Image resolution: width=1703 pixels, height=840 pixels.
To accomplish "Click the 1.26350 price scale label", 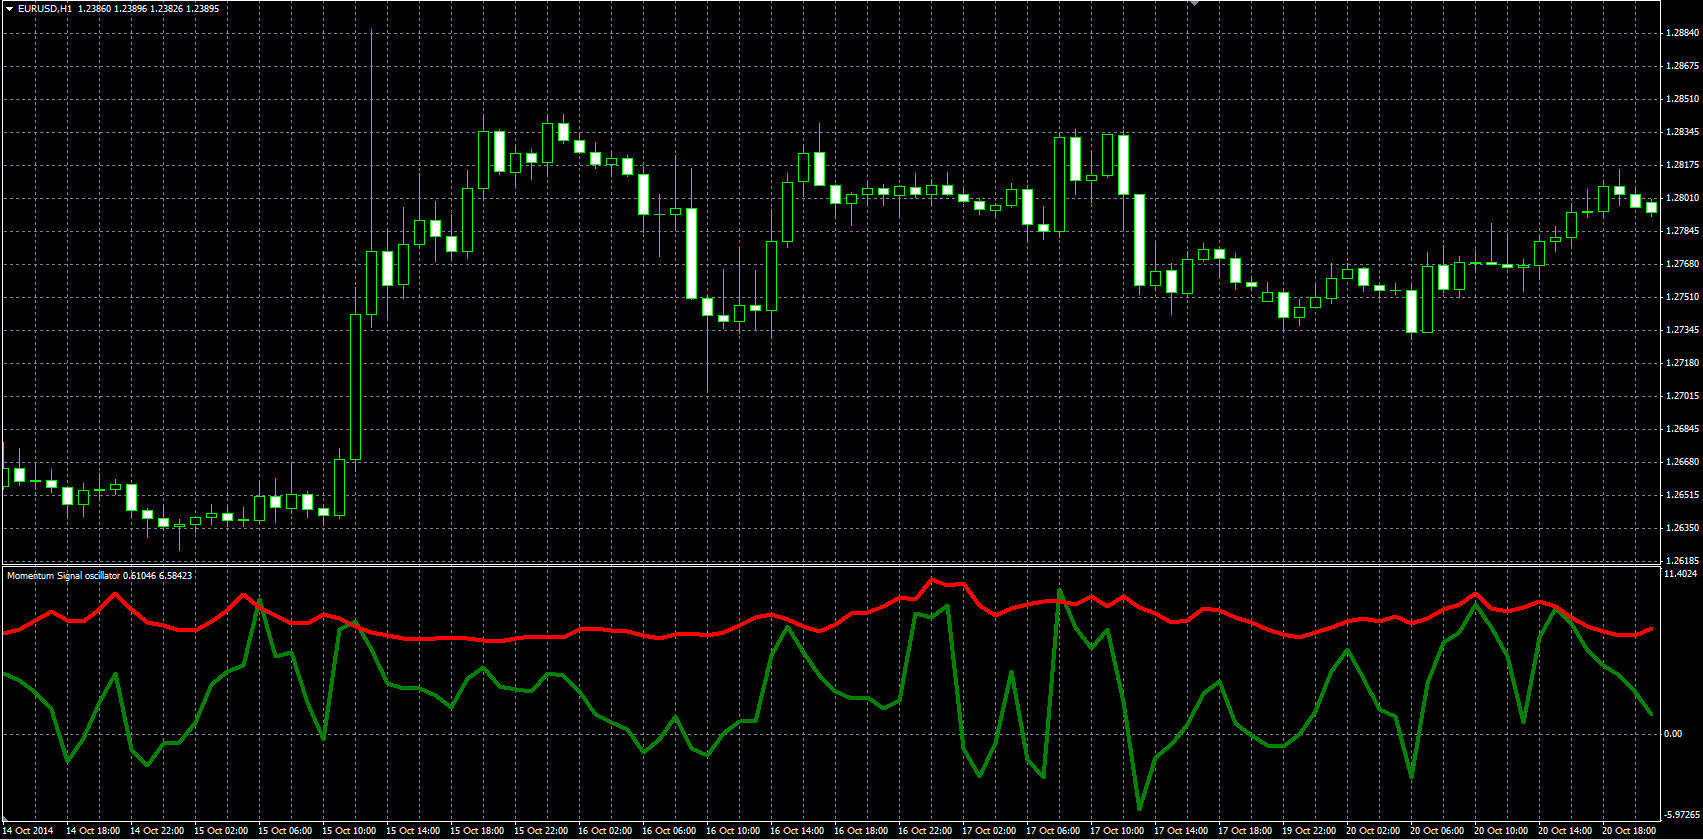I will [x=1682, y=528].
